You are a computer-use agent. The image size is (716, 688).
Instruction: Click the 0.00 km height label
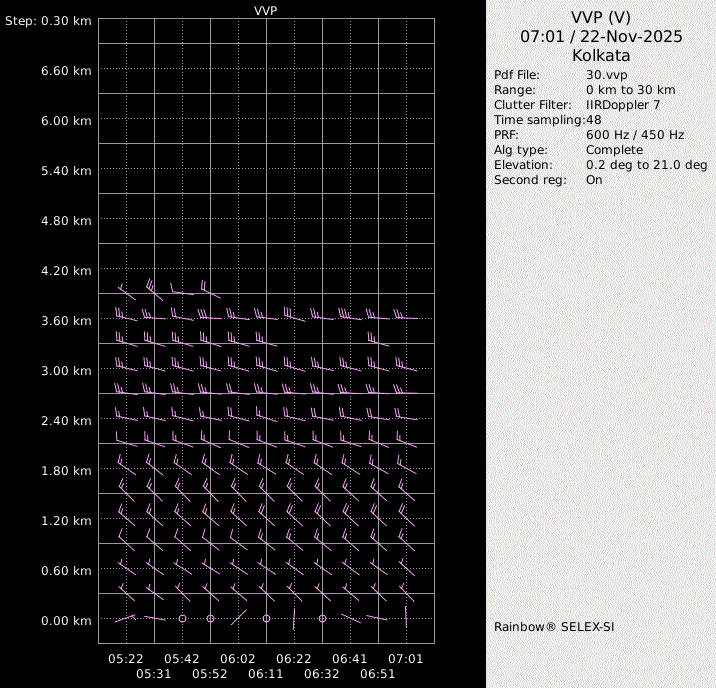point(68,620)
